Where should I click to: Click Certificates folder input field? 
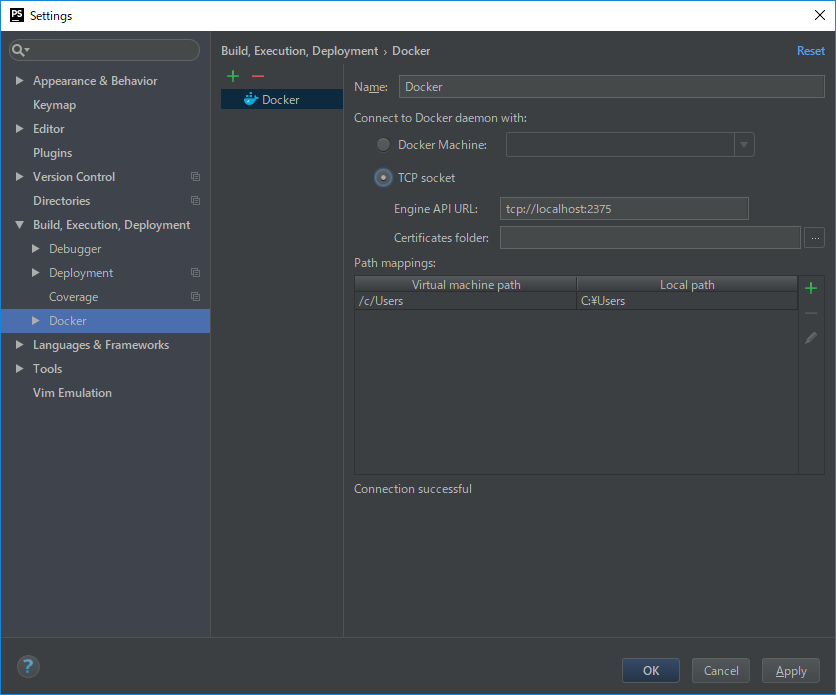[x=650, y=238]
